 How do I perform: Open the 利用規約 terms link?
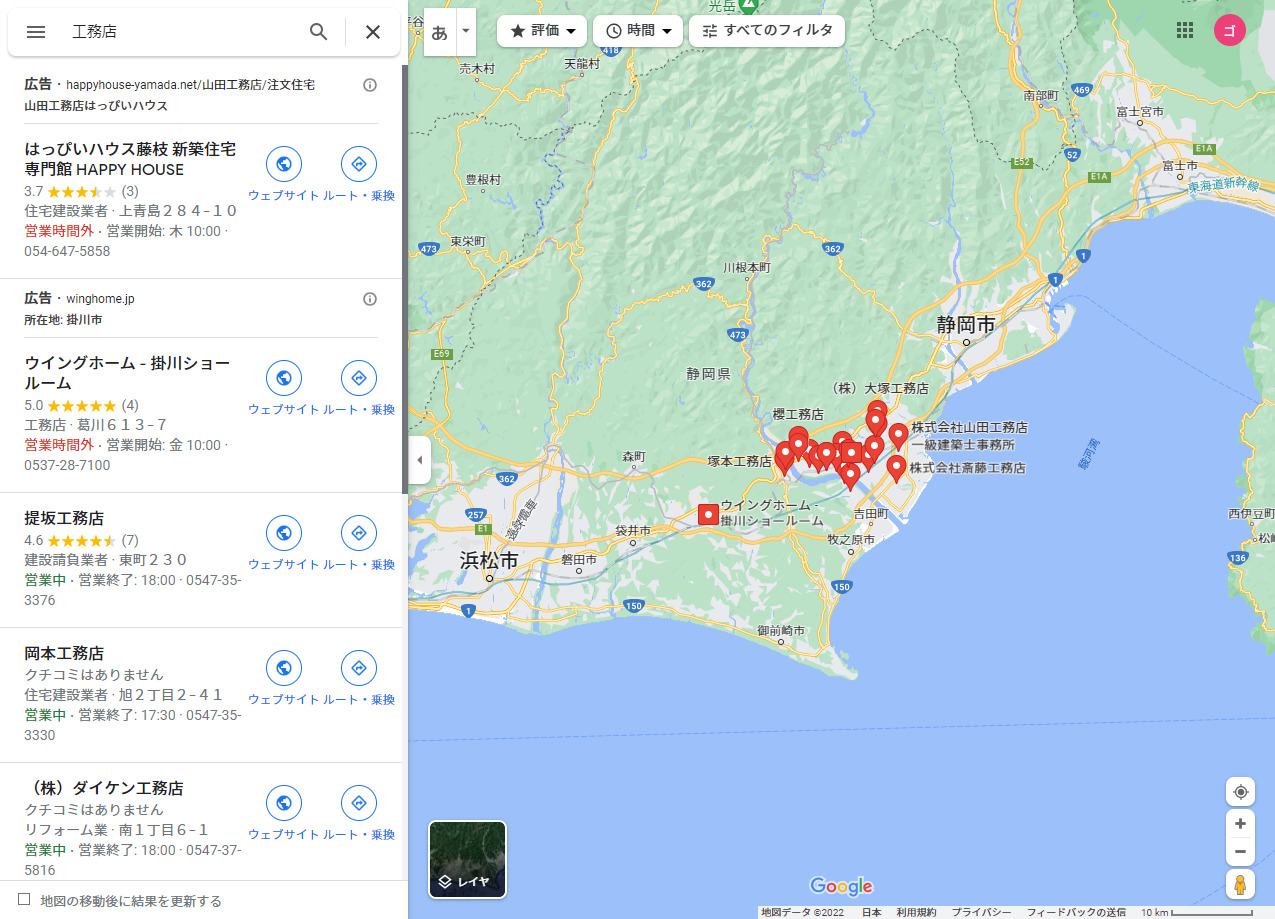click(x=916, y=912)
